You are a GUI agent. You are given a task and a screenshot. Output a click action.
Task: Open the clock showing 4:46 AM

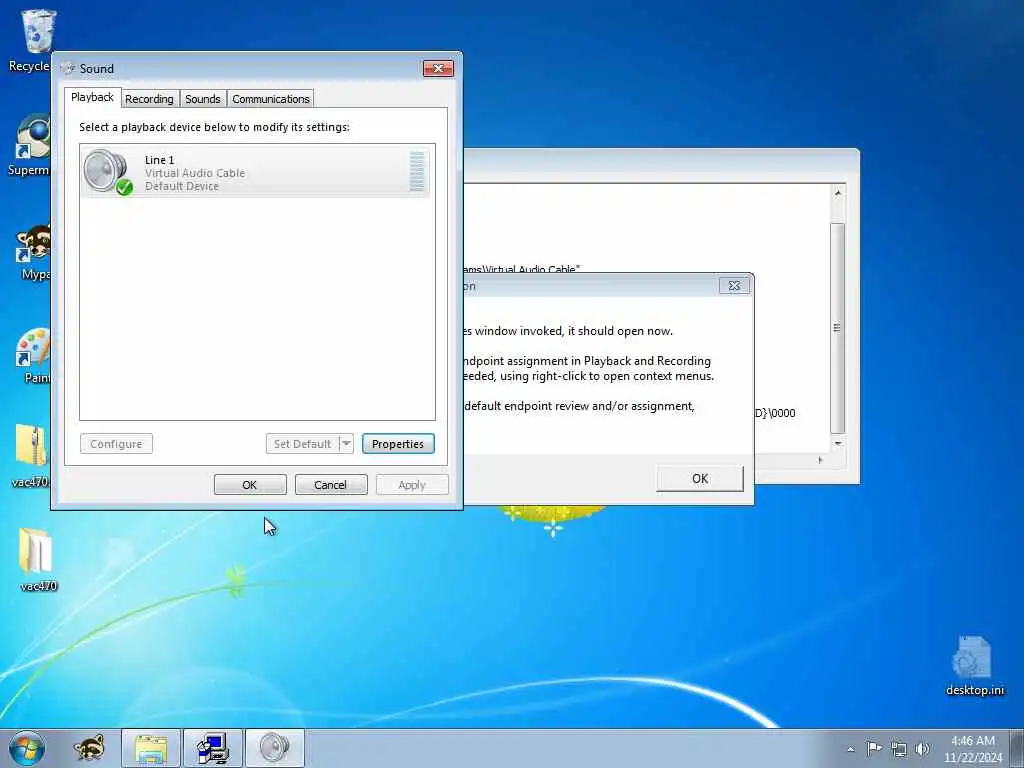click(972, 748)
